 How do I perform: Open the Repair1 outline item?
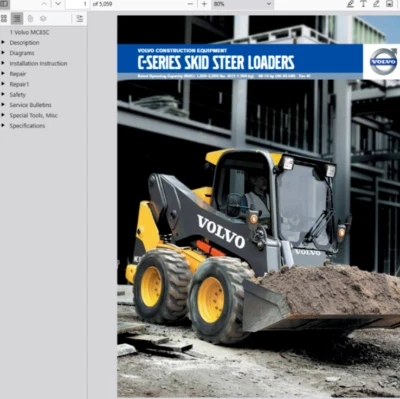pos(19,84)
